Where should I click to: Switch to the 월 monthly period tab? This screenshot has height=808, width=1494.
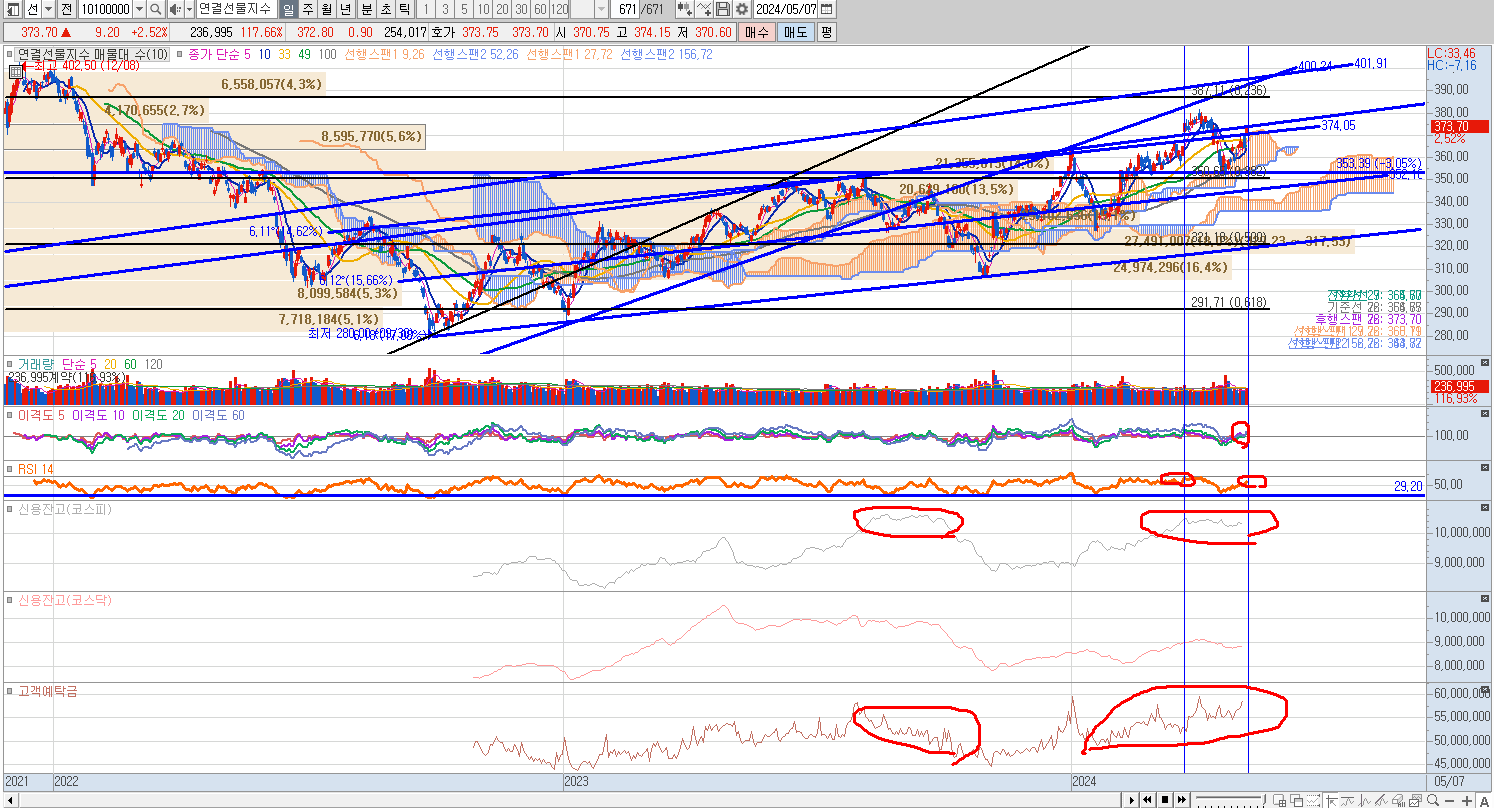[x=326, y=9]
